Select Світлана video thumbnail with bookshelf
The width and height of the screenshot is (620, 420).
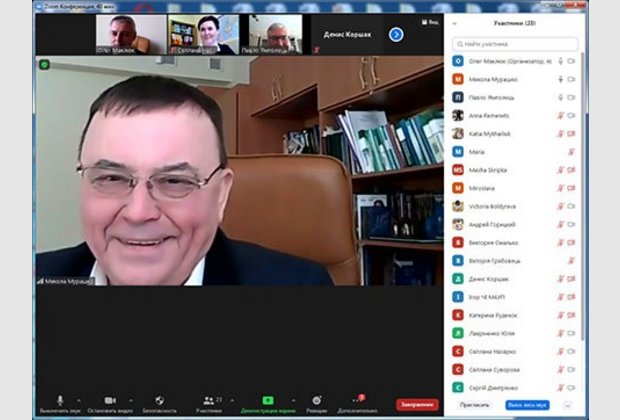(x=203, y=34)
